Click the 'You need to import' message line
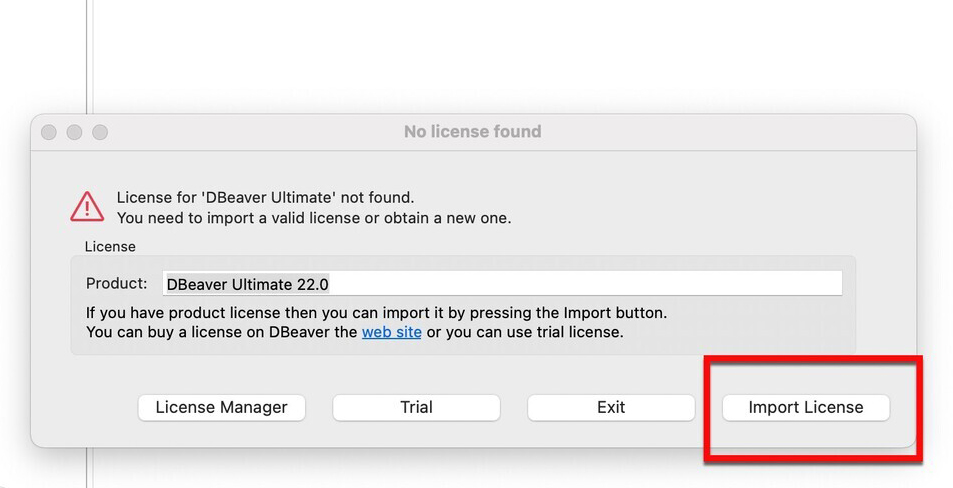Screen dimensions: 953x488 click(313, 217)
